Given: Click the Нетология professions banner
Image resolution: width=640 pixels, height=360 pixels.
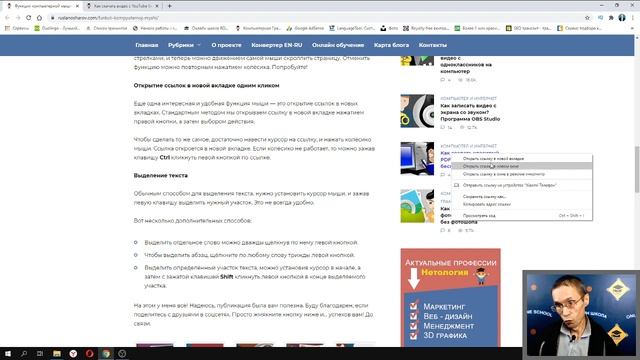Looking at the screenshot, I should tap(450, 298).
